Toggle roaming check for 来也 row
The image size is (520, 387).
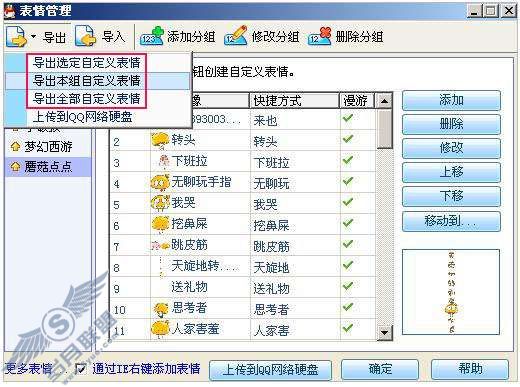(x=348, y=118)
